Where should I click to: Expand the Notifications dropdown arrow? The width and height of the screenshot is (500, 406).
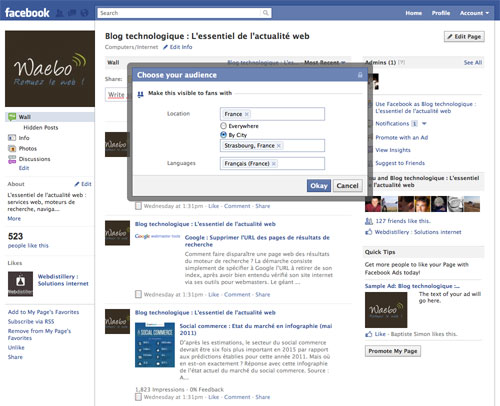424,124
